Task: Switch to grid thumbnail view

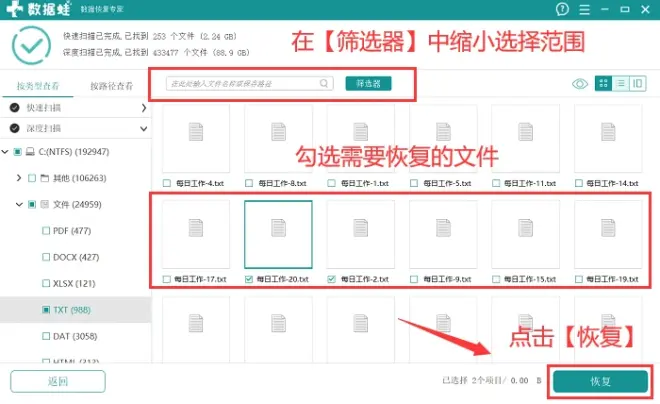Action: click(603, 83)
